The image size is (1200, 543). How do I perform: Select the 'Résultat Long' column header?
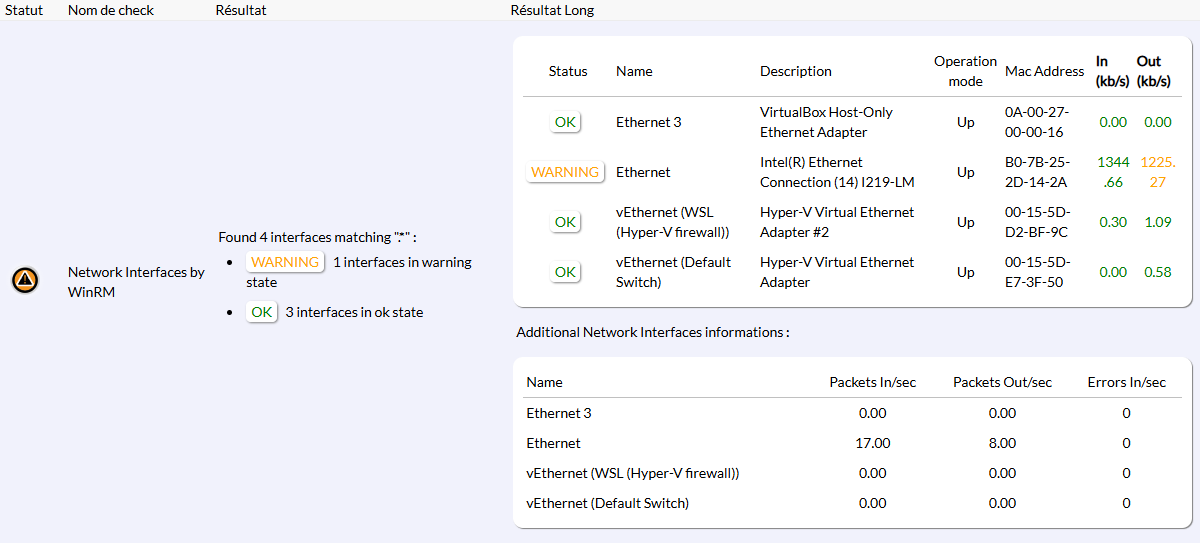(552, 10)
